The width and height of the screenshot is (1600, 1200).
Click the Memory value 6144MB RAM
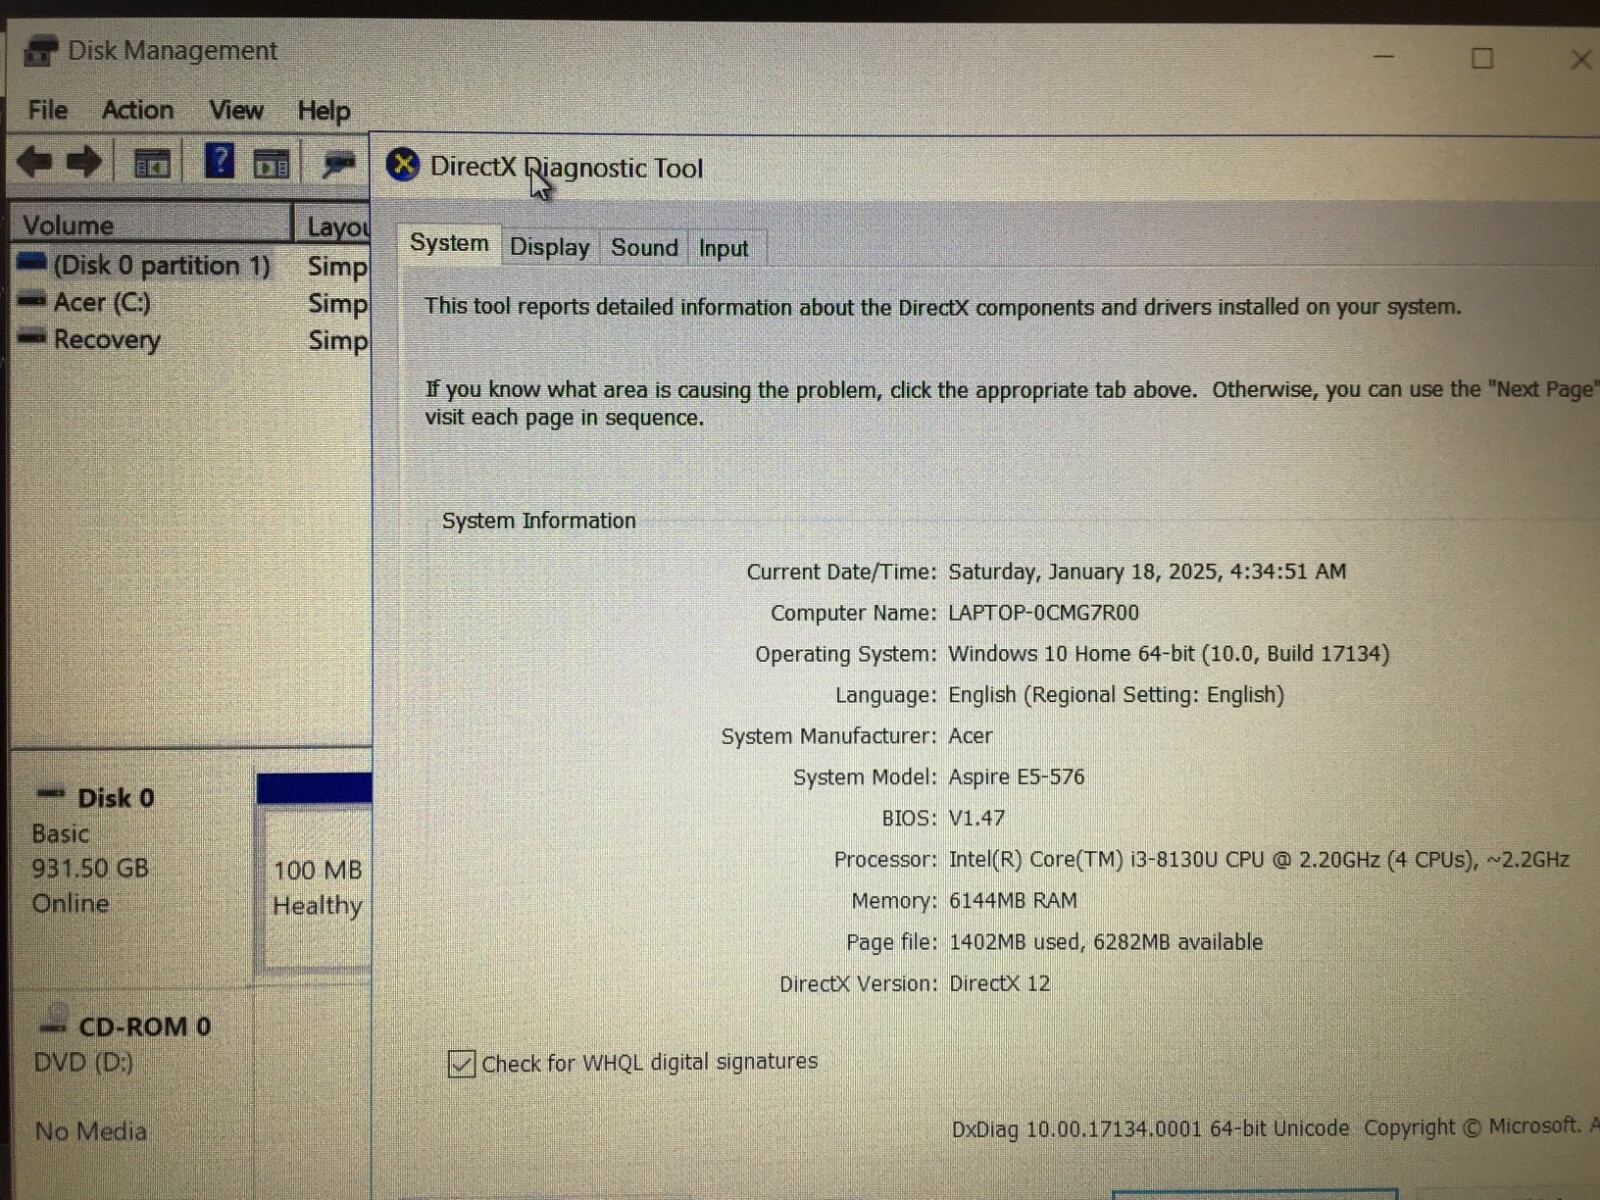[1012, 900]
